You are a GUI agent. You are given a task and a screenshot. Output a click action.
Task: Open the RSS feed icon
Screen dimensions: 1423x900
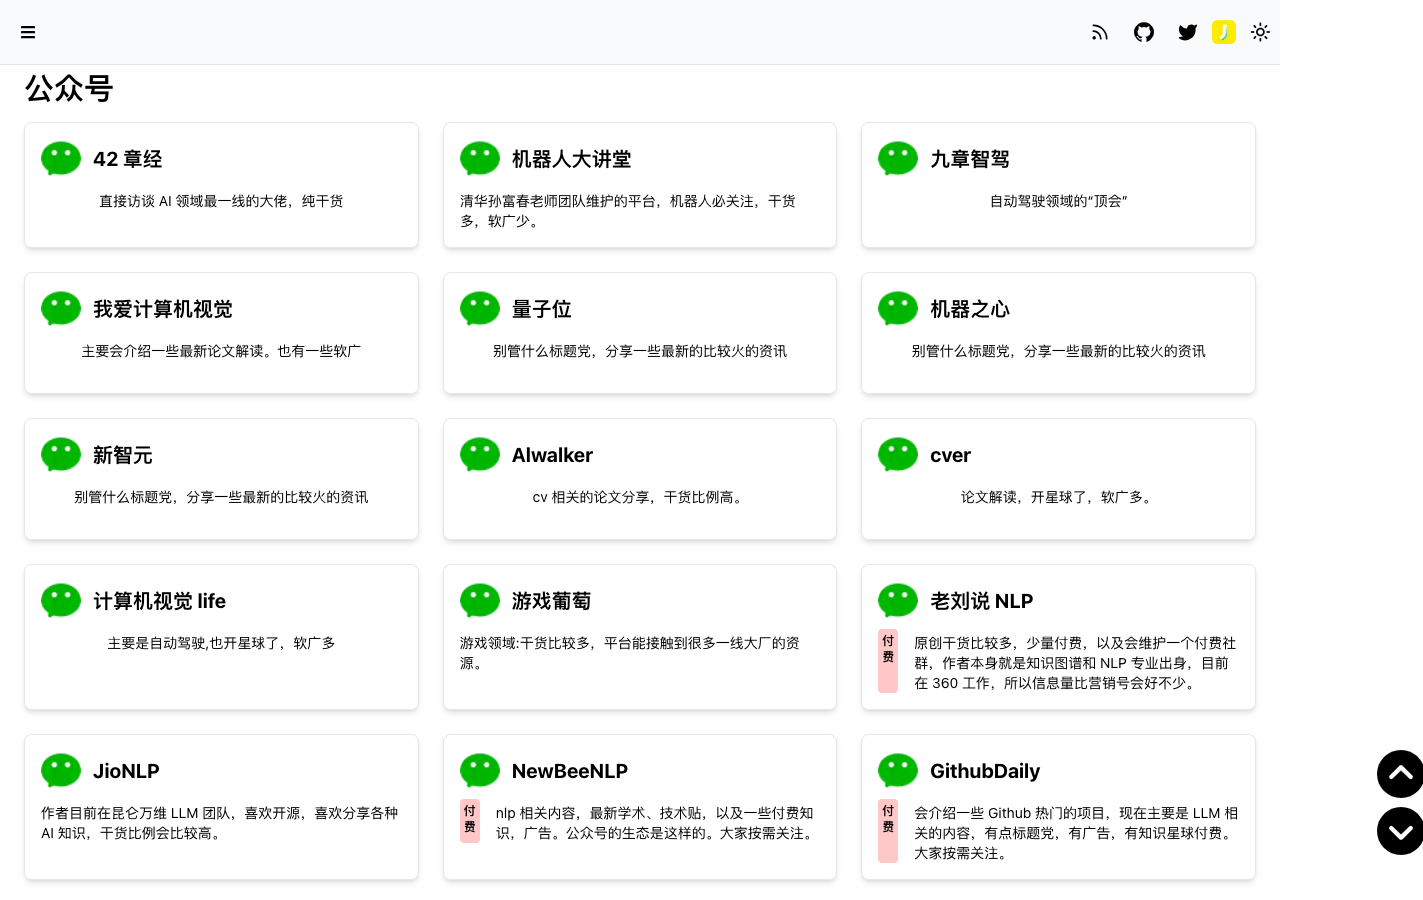click(1100, 32)
